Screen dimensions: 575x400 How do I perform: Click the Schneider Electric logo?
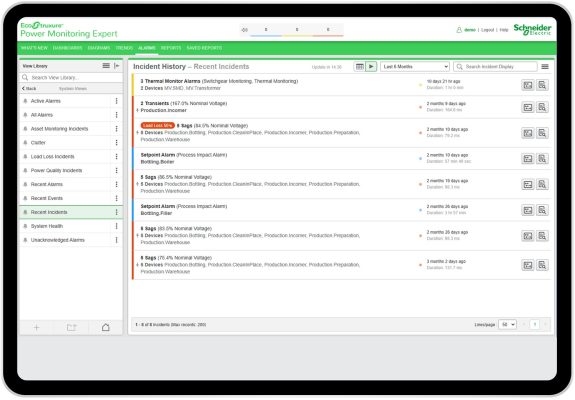pyautogui.click(x=532, y=29)
